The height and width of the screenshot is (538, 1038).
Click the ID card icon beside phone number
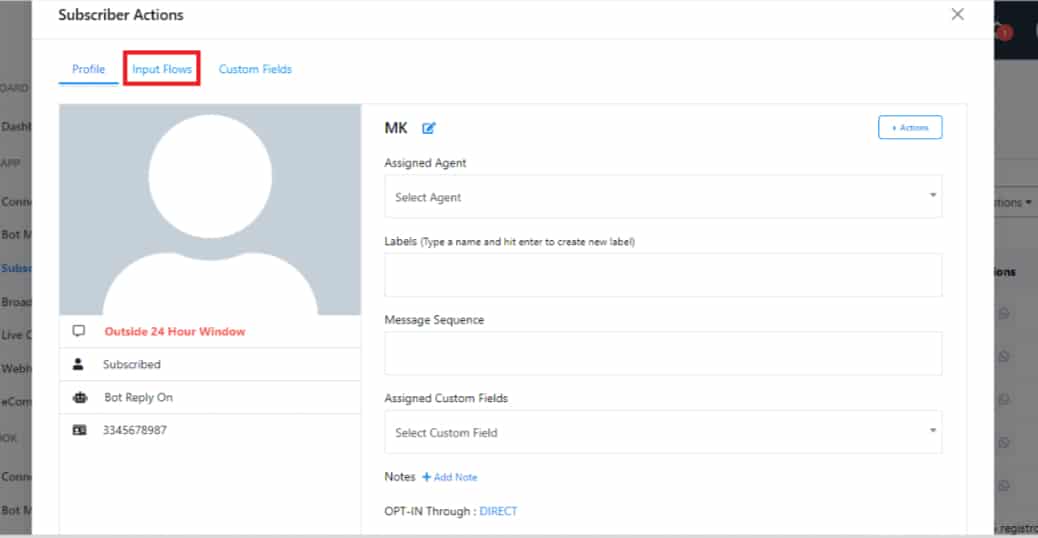[x=80, y=429]
